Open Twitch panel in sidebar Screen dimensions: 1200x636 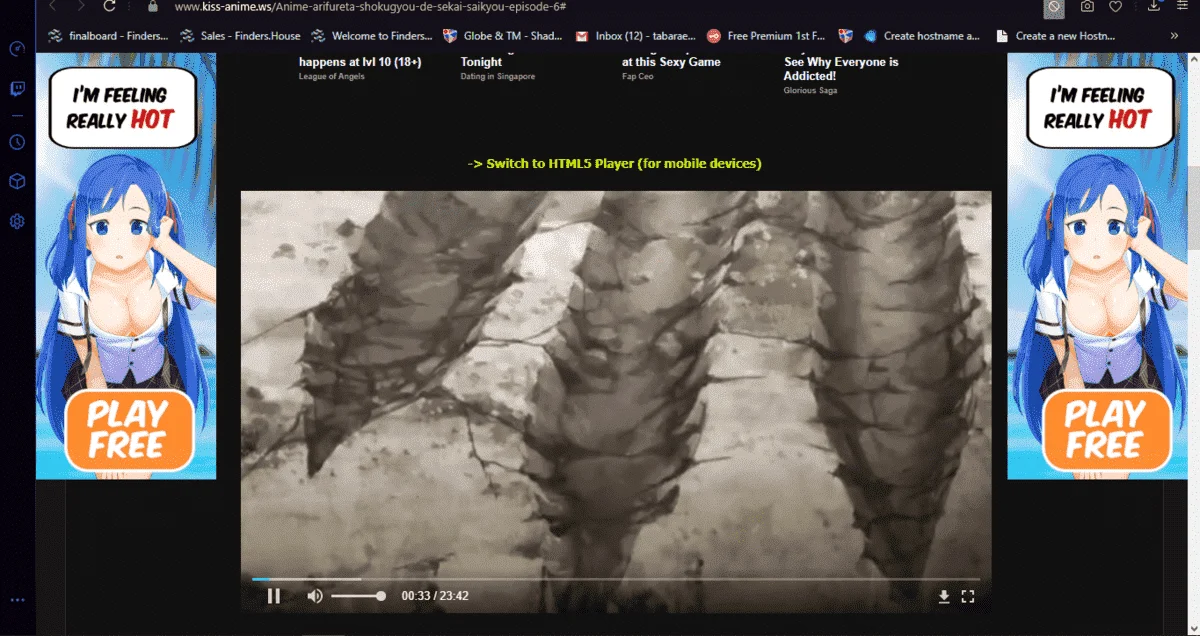pos(17,89)
